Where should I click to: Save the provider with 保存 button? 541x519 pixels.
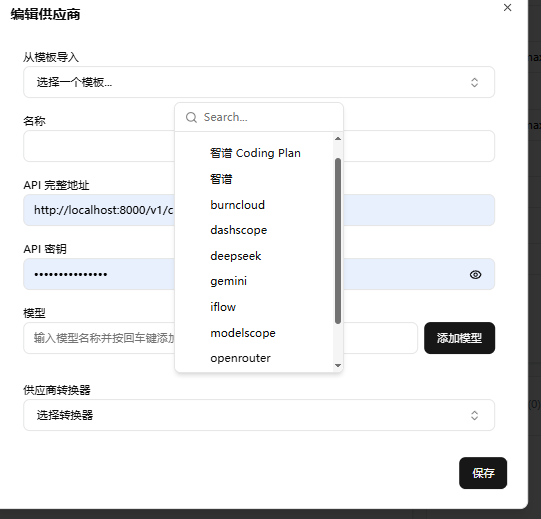483,473
